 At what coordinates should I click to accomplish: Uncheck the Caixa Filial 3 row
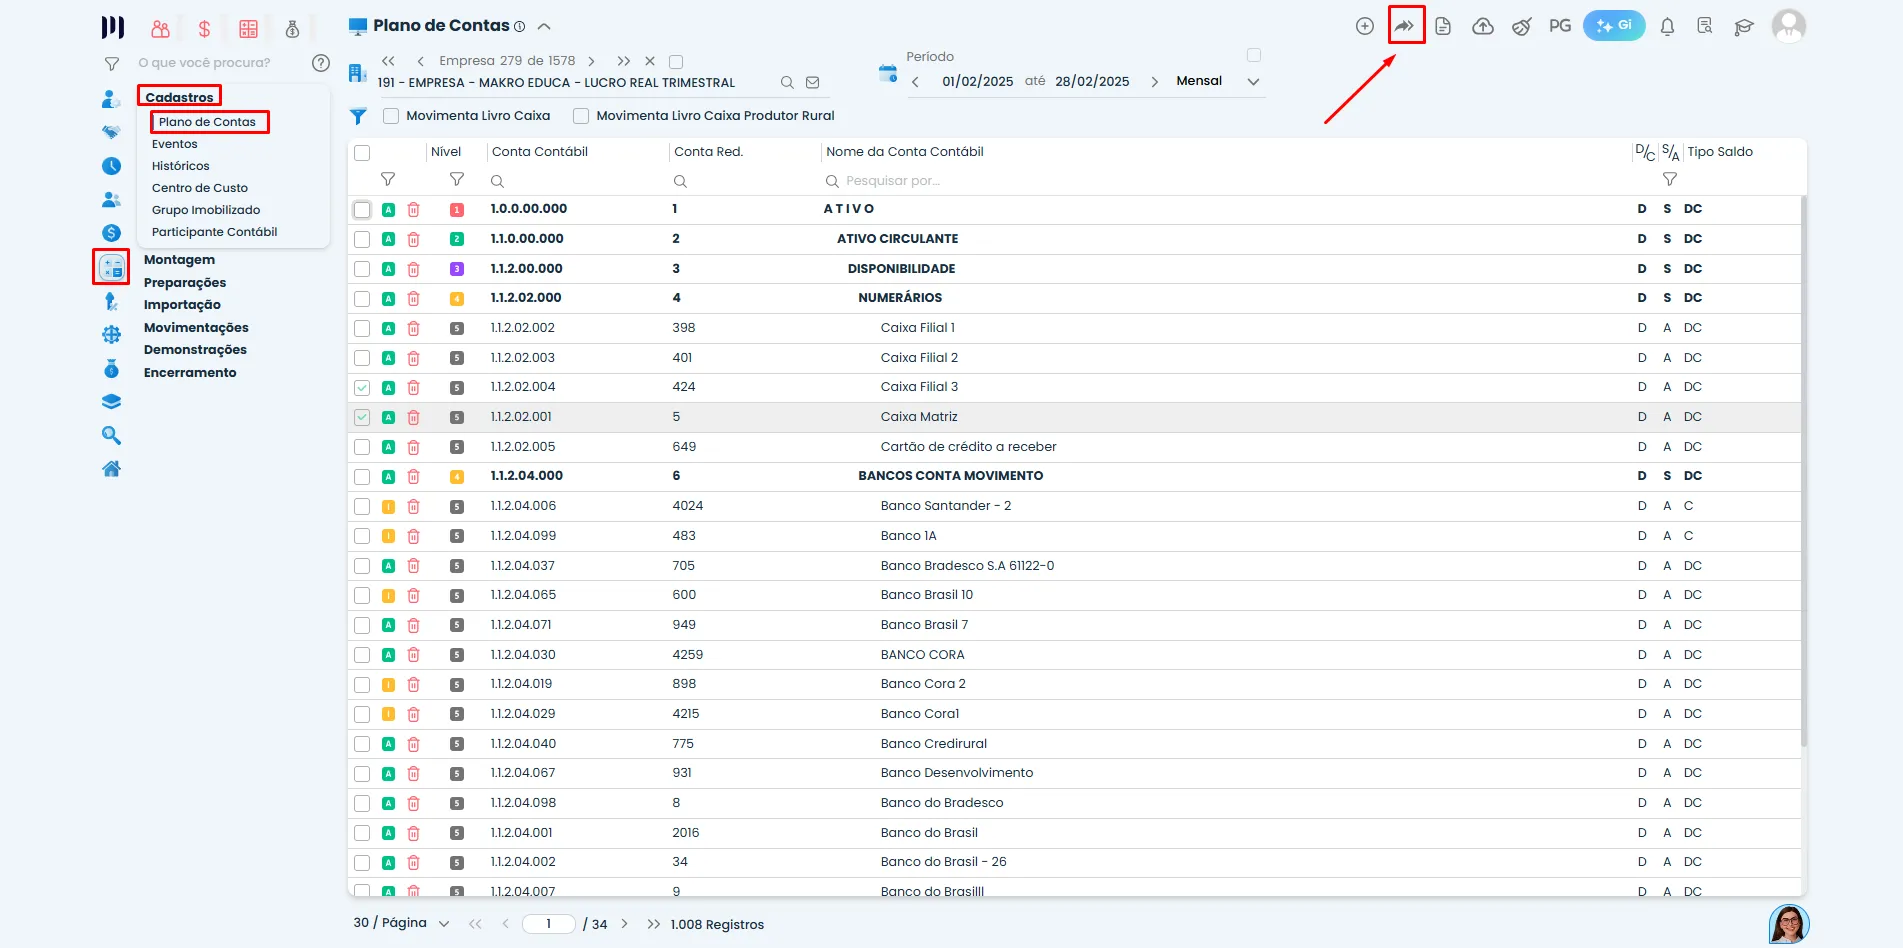pyautogui.click(x=362, y=387)
